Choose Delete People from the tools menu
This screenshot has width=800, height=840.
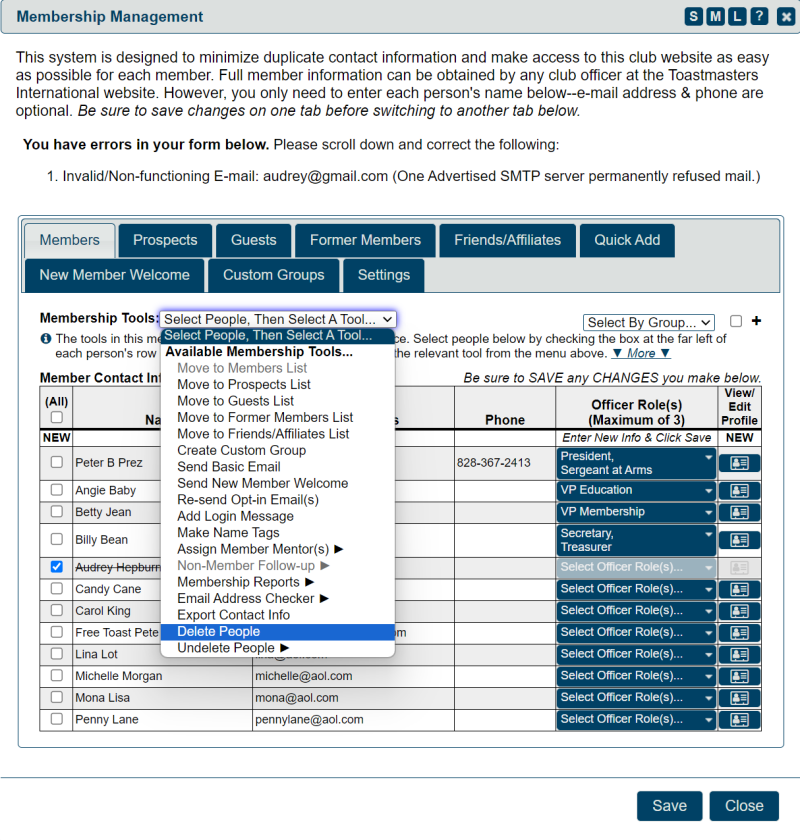coord(278,632)
